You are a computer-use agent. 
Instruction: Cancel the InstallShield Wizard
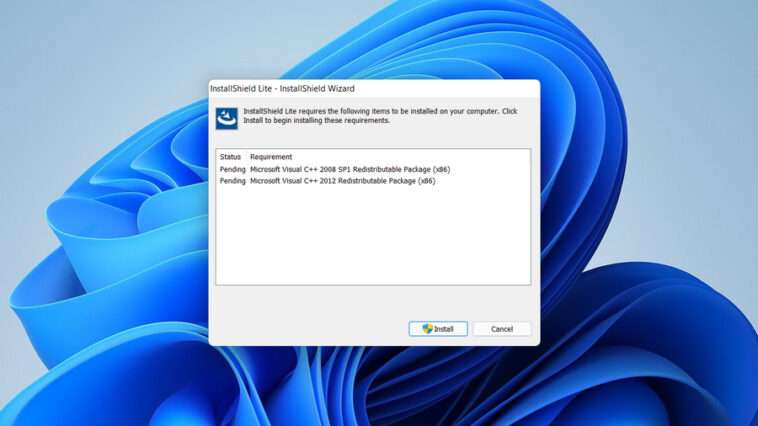click(x=501, y=329)
